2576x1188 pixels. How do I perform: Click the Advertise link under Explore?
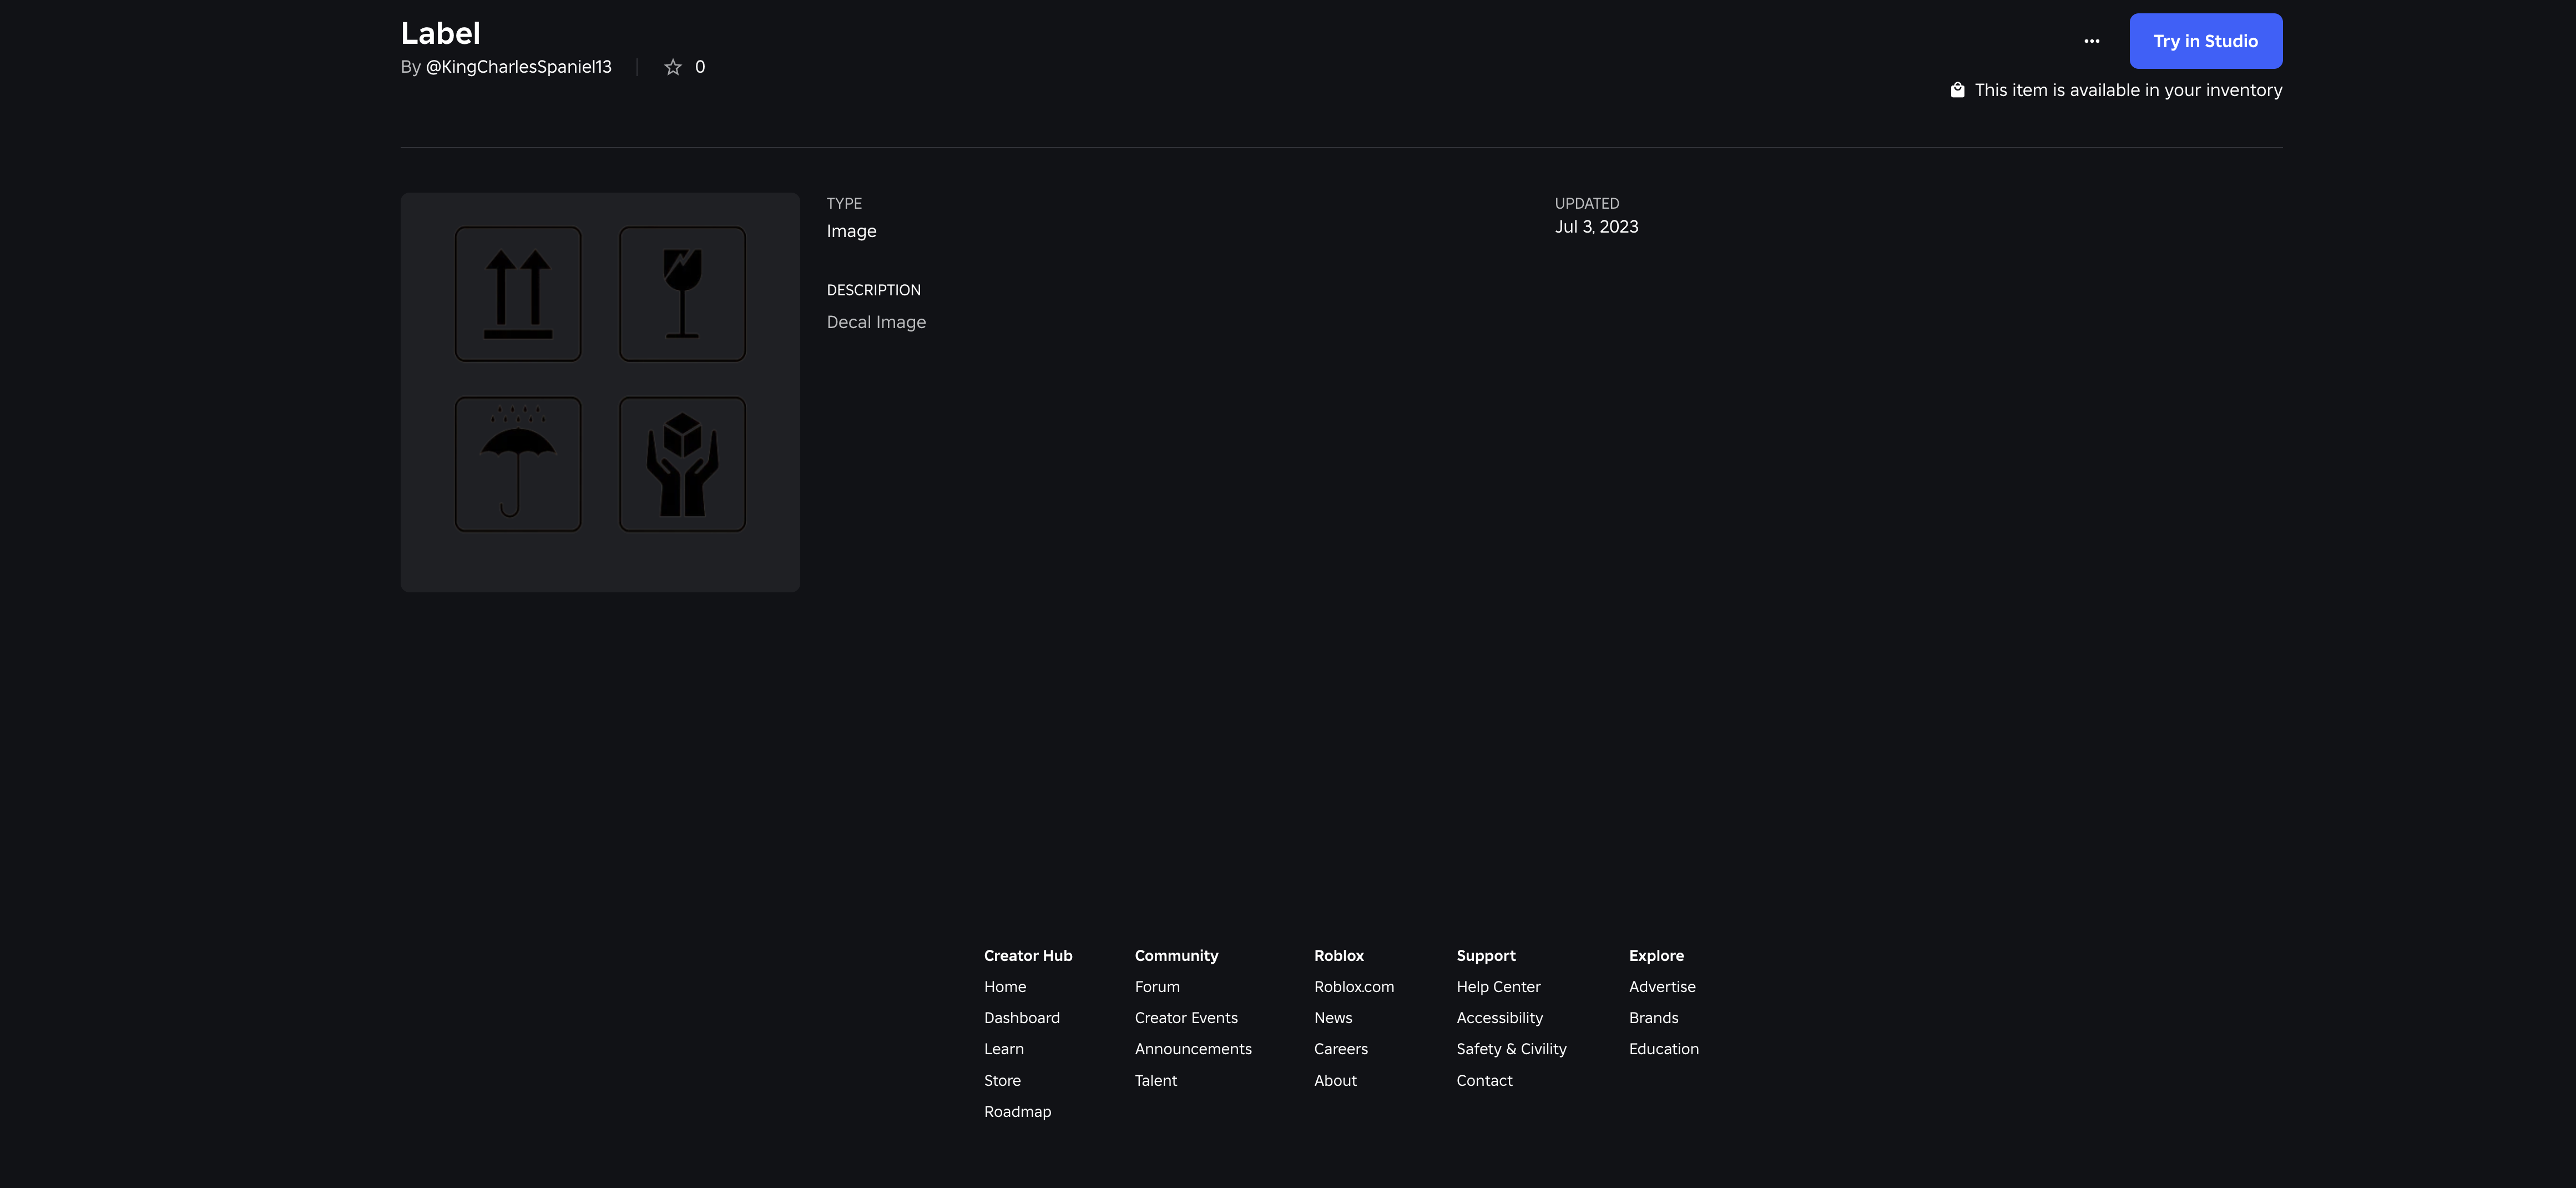[x=1662, y=987]
